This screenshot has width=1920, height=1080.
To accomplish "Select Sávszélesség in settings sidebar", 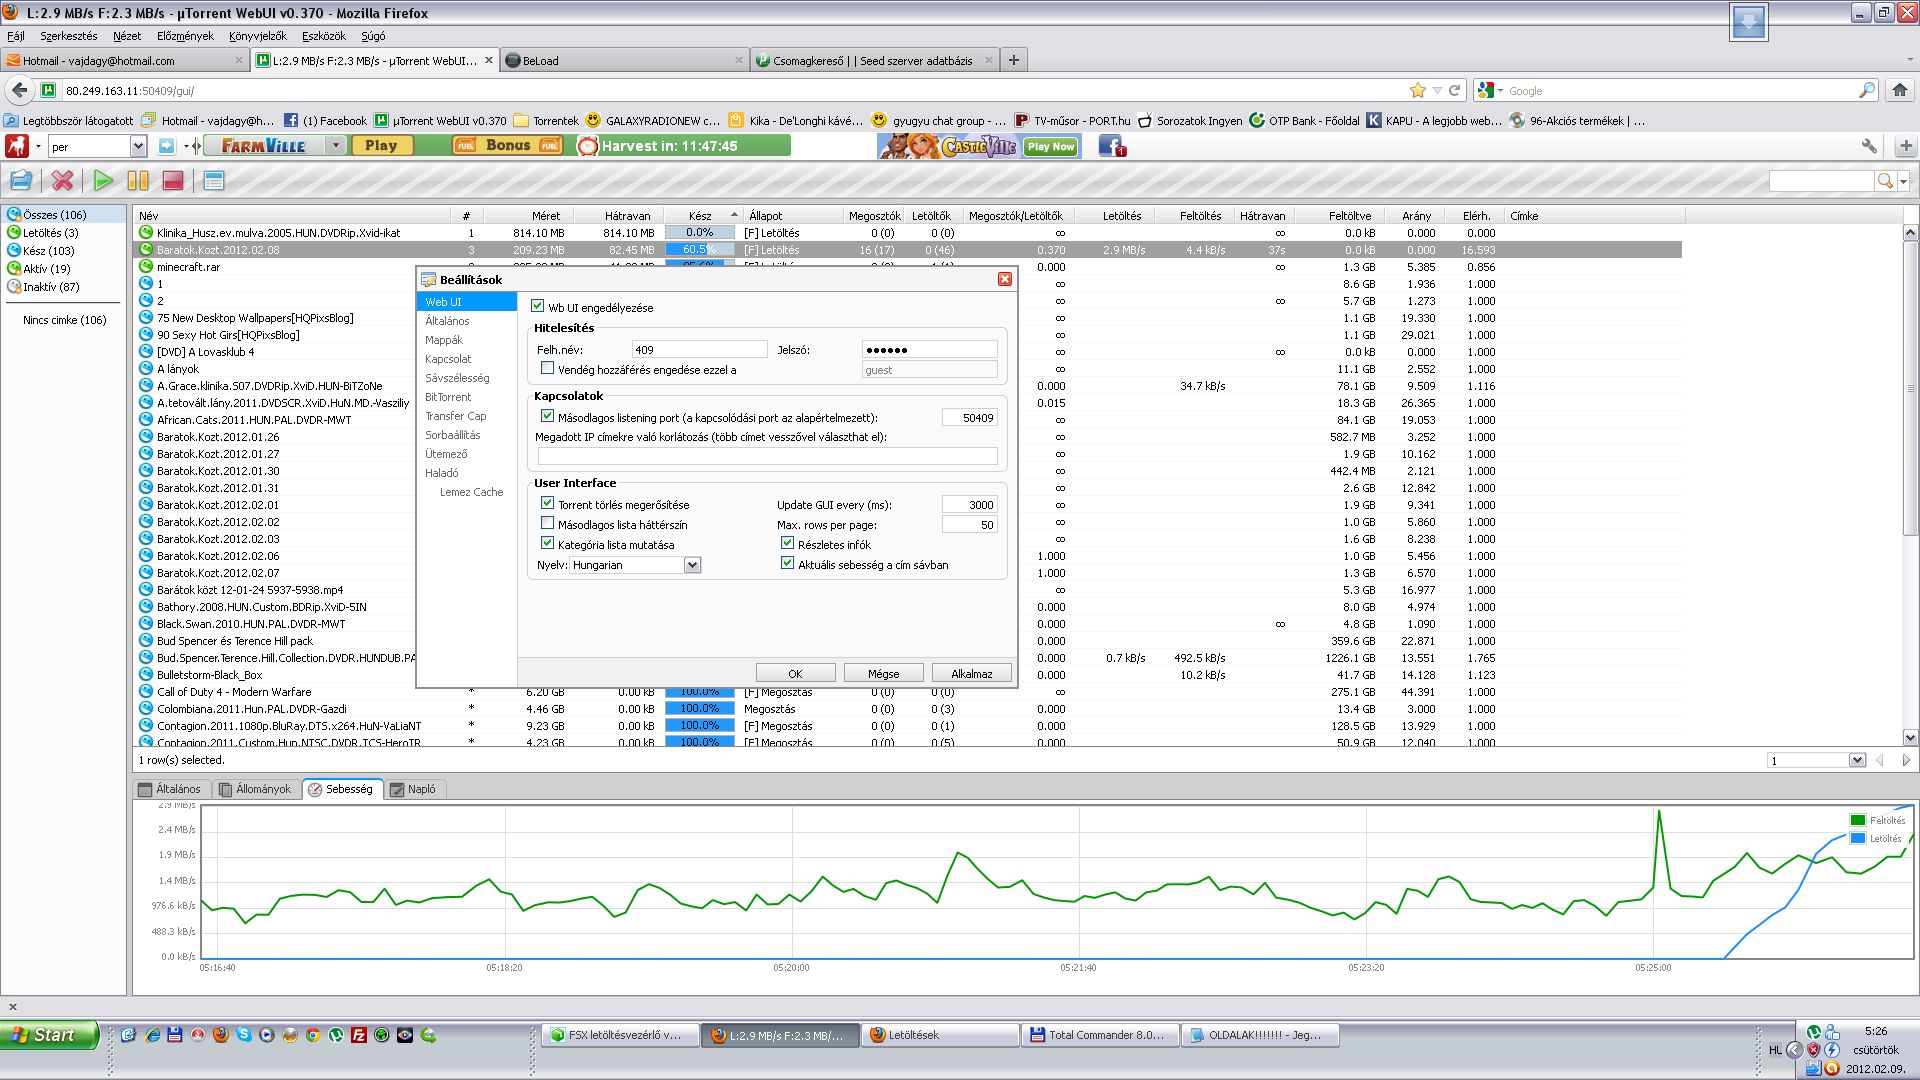I will (x=457, y=378).
